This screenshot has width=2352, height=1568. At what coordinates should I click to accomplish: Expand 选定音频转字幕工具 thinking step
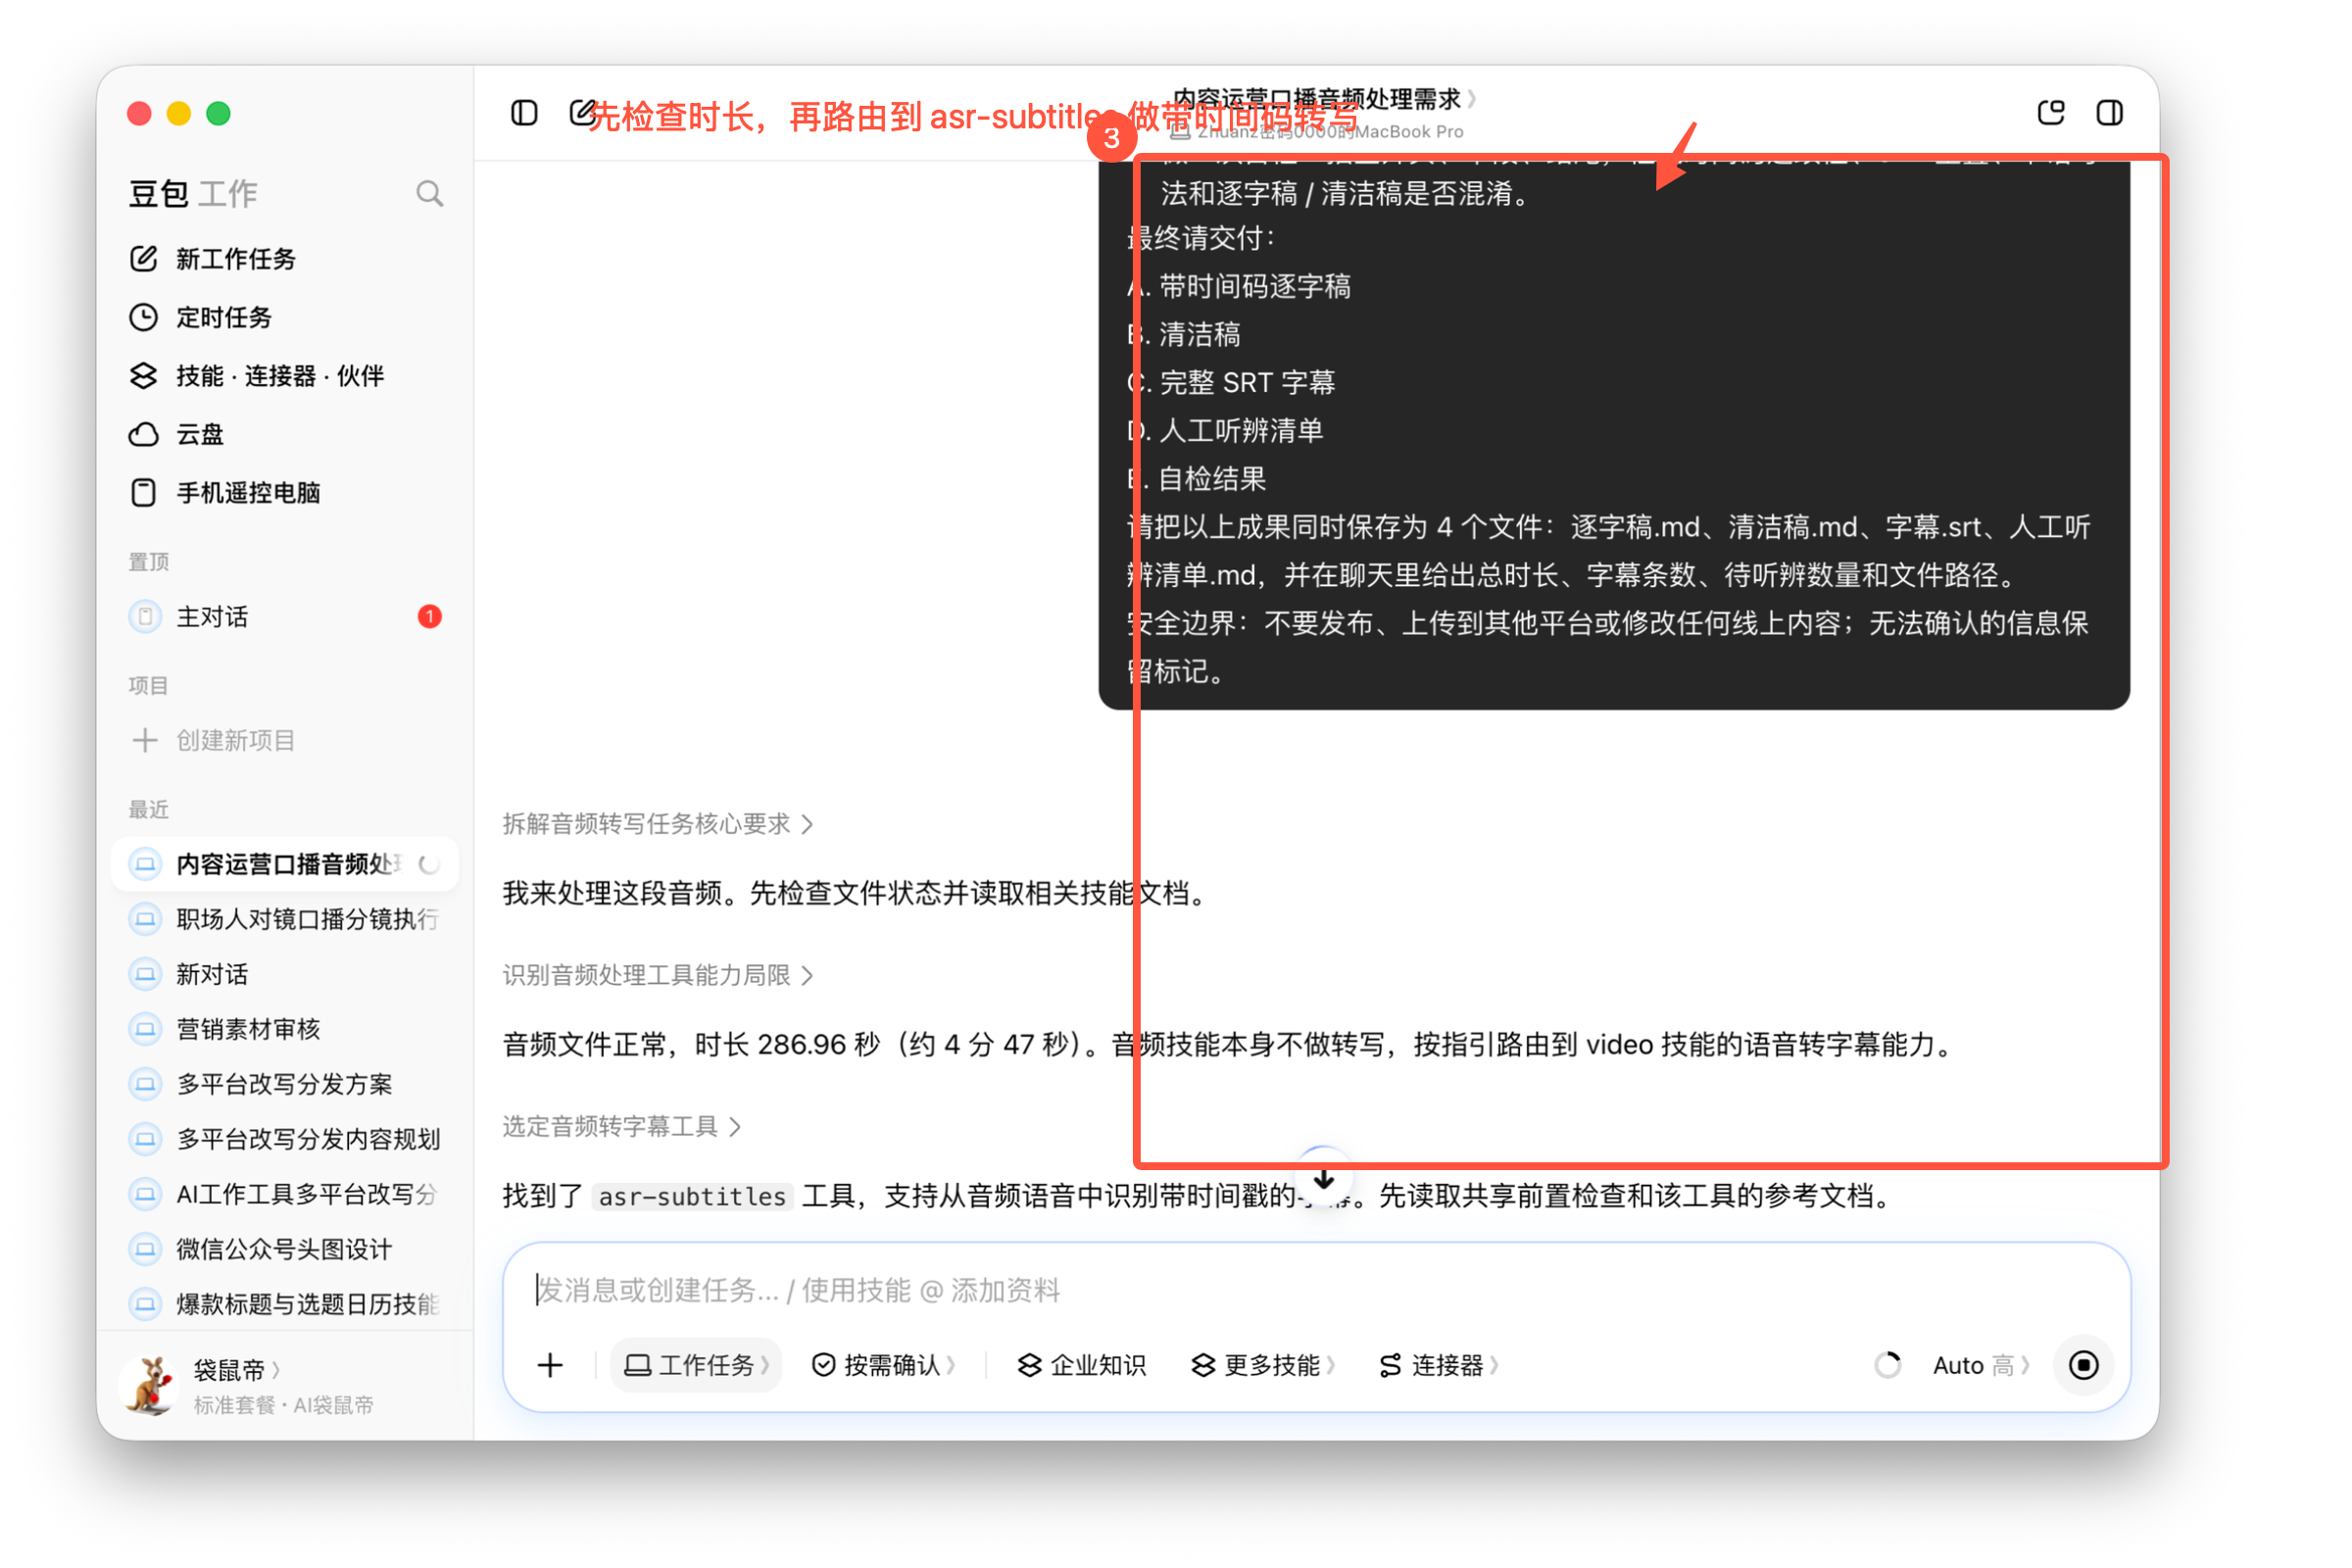click(621, 1127)
